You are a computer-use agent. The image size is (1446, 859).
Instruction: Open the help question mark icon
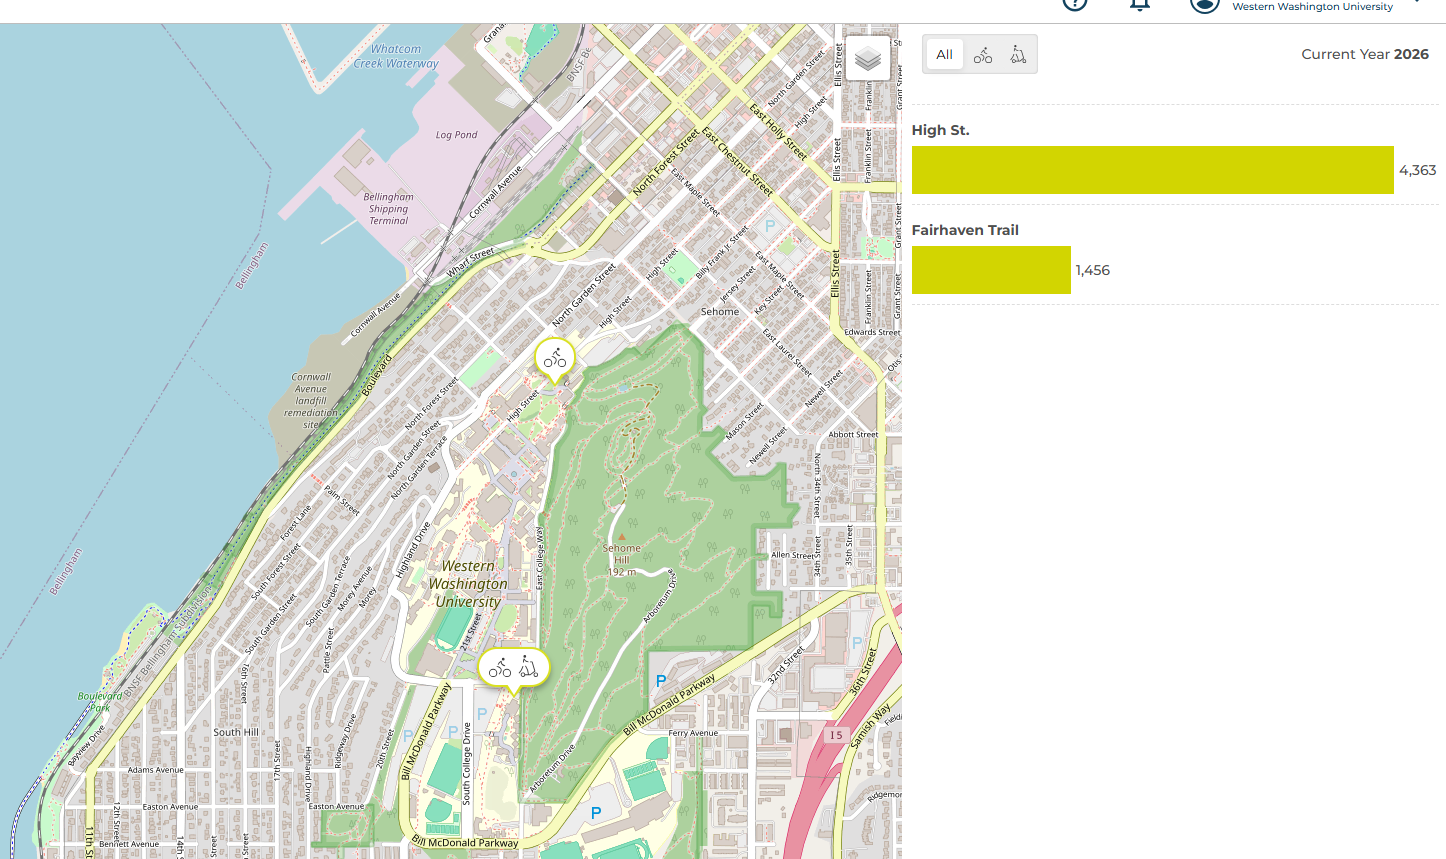pyautogui.click(x=1075, y=4)
